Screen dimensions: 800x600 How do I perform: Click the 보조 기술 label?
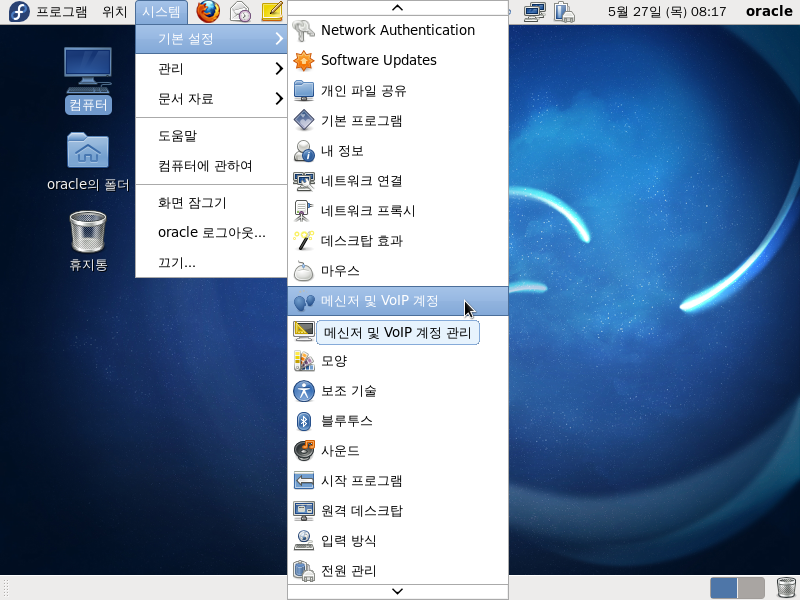(348, 391)
